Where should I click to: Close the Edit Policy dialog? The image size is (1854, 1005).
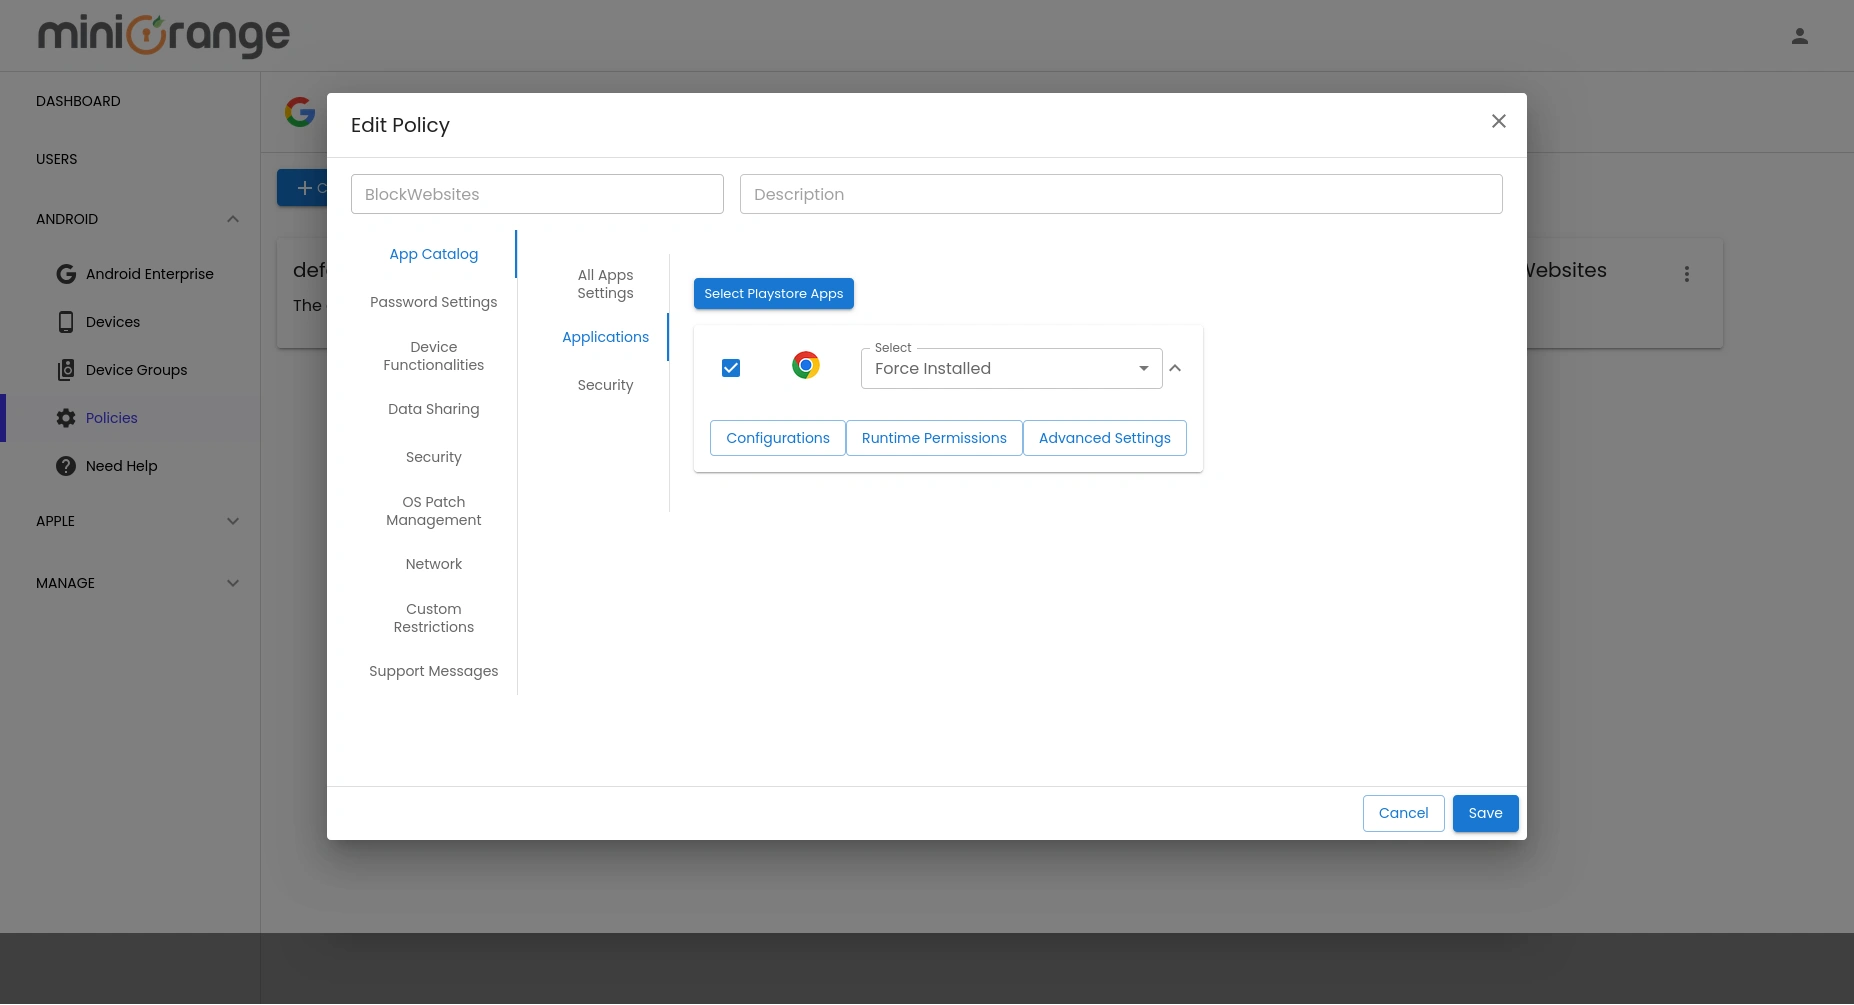1498,121
